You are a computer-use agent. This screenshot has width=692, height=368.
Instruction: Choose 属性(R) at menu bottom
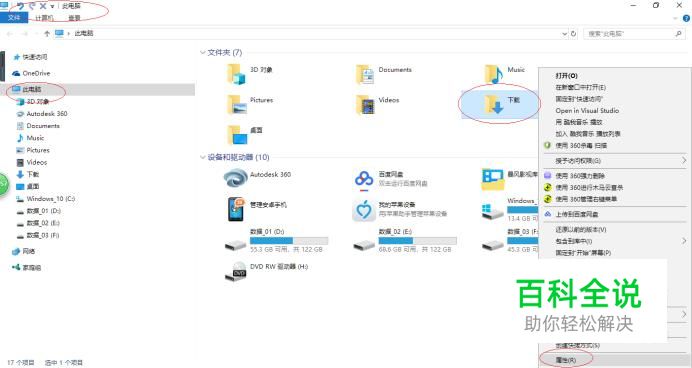[x=565, y=360]
